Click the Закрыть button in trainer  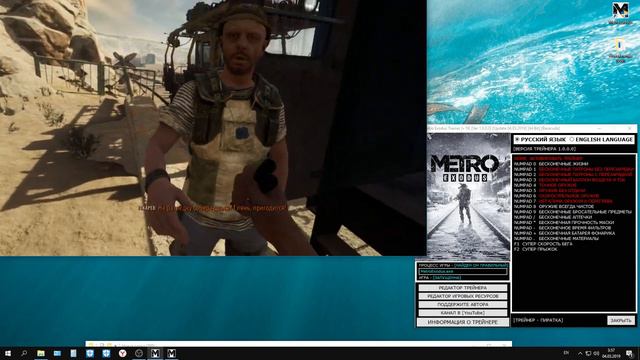[x=621, y=320]
